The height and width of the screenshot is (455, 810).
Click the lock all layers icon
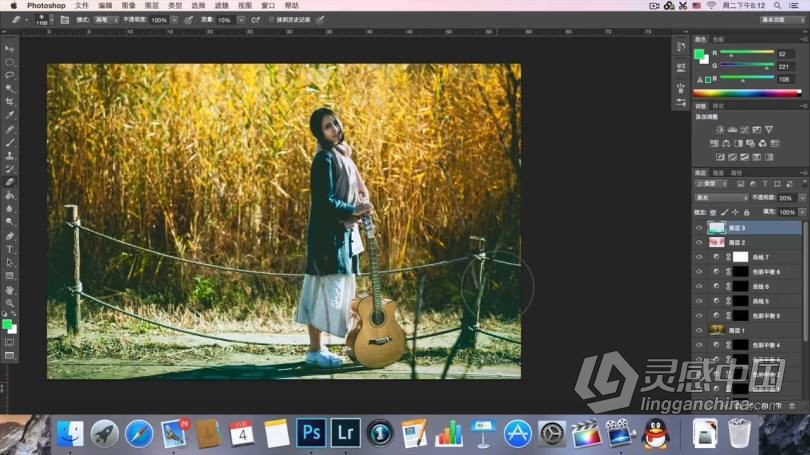pyautogui.click(x=746, y=212)
